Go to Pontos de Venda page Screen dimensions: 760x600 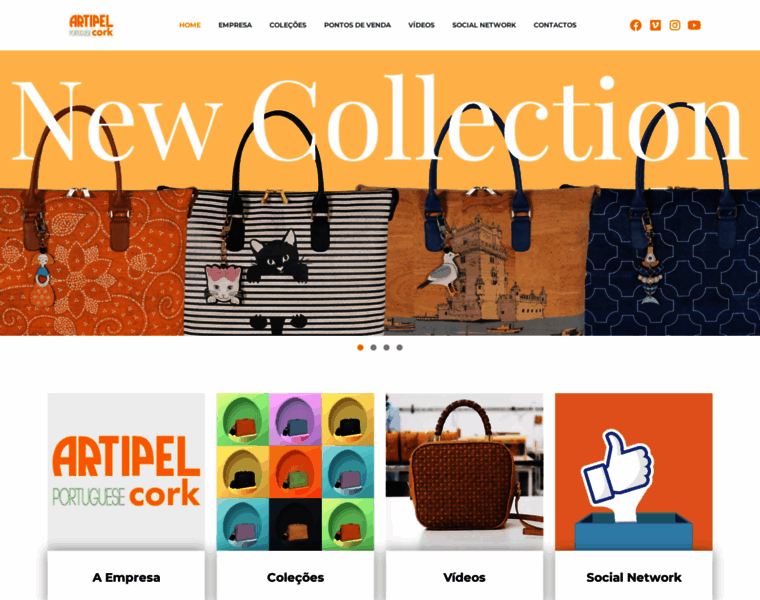pos(357,25)
